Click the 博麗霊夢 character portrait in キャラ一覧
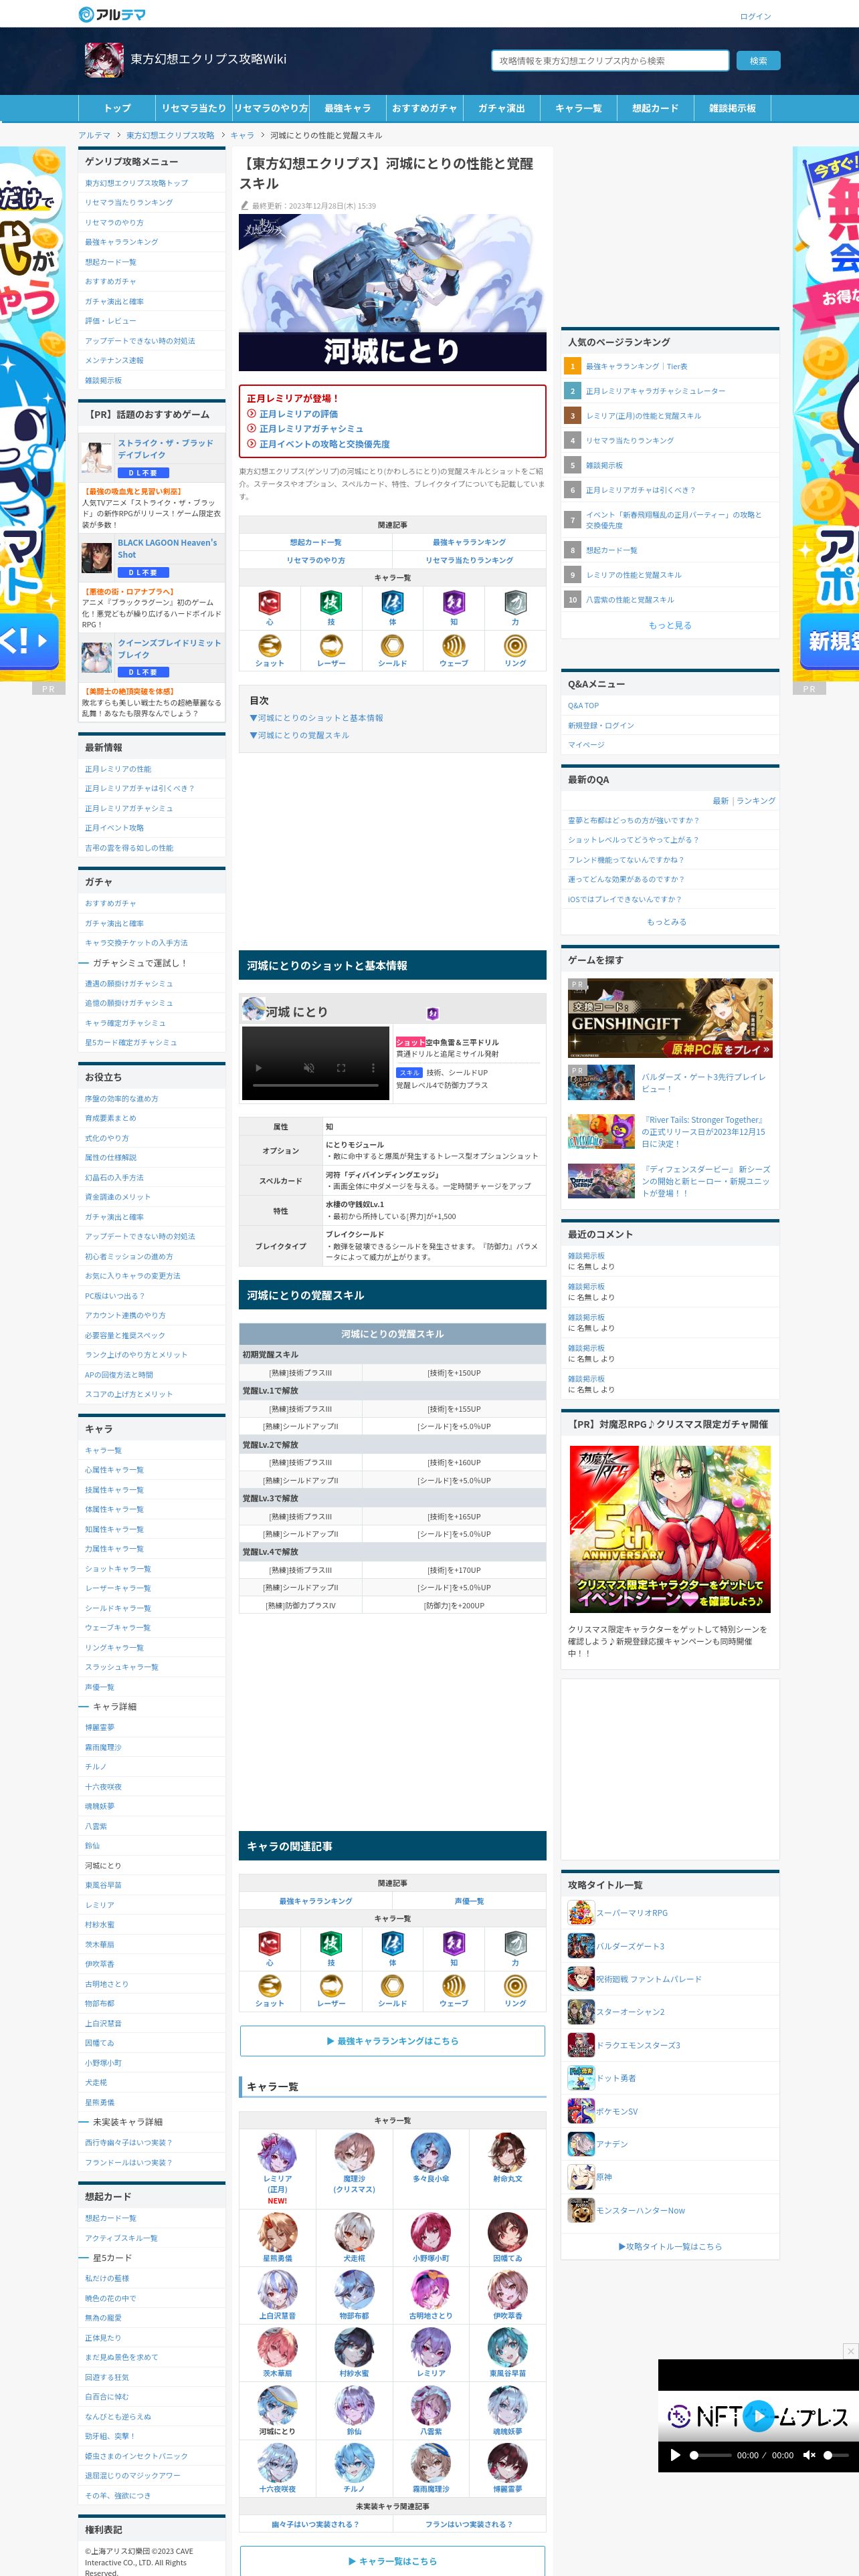 click(507, 2464)
